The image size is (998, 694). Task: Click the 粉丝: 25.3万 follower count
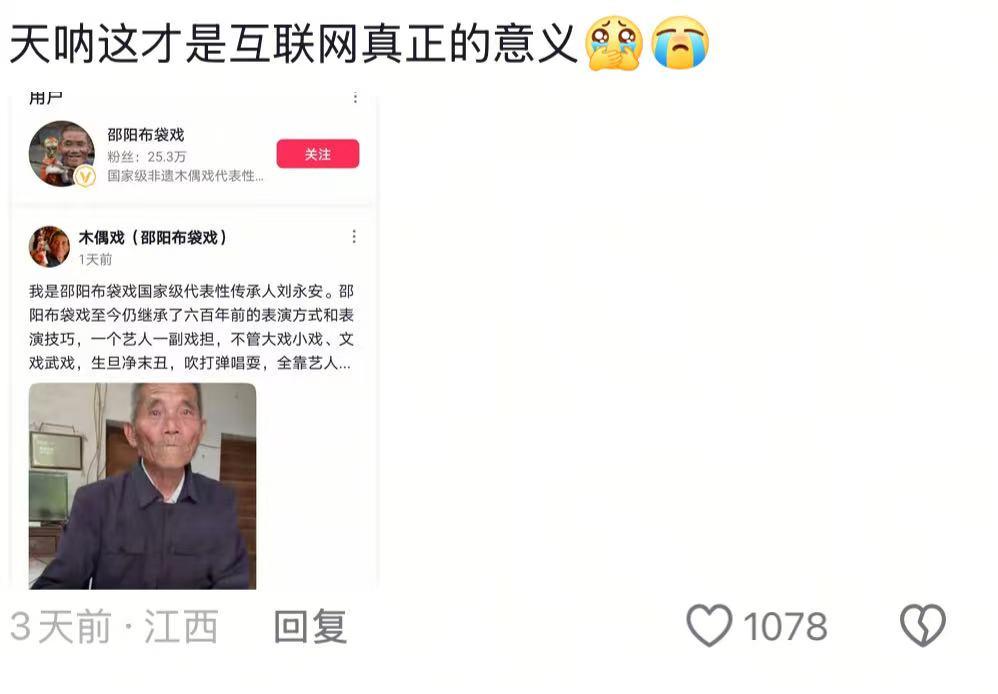point(146,157)
